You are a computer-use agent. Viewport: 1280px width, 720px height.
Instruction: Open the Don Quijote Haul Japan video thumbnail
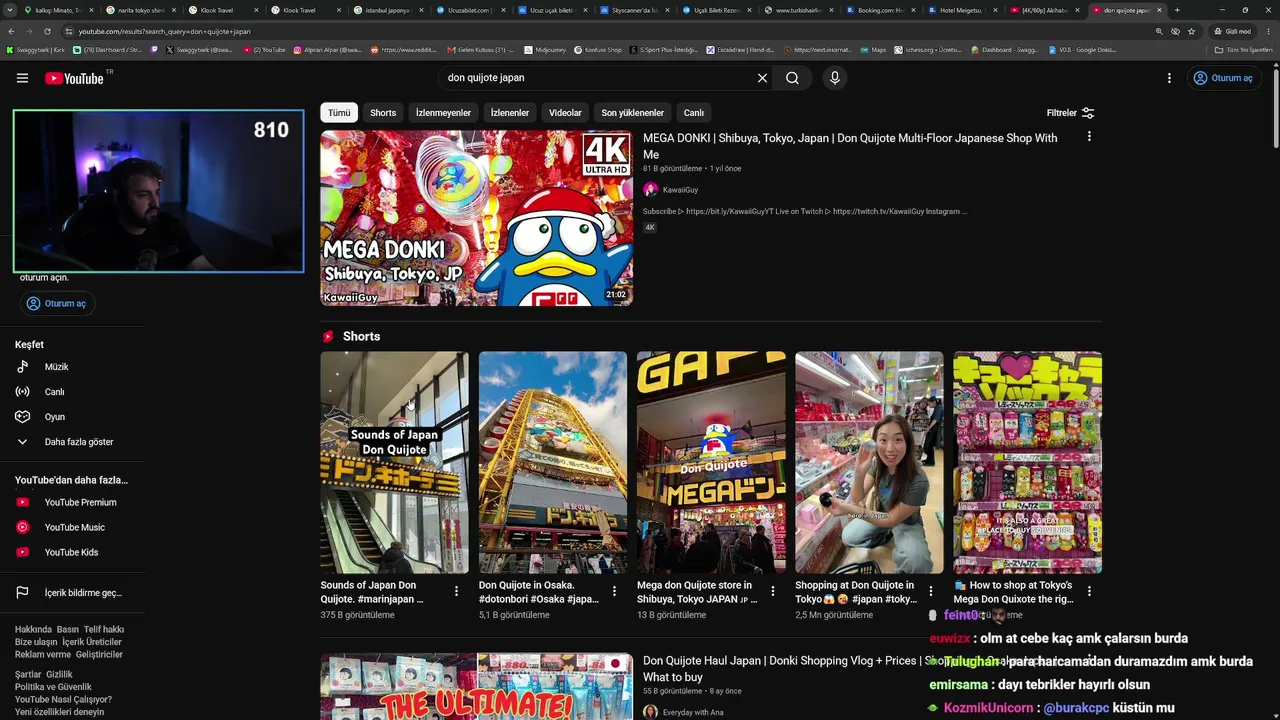(476, 686)
